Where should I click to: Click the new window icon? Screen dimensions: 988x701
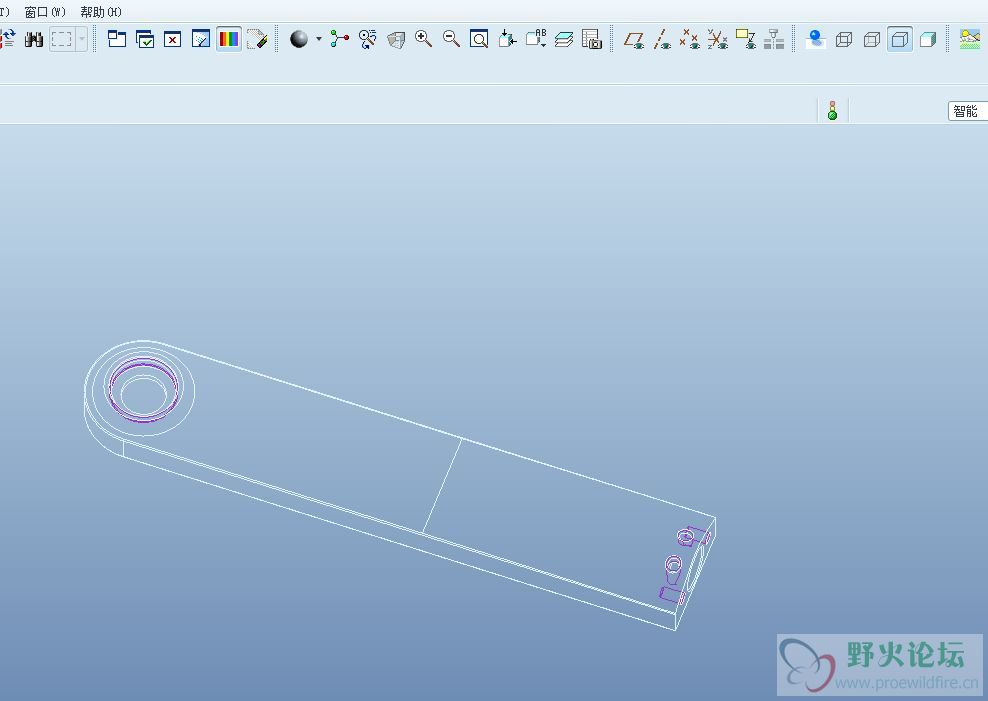click(x=117, y=40)
